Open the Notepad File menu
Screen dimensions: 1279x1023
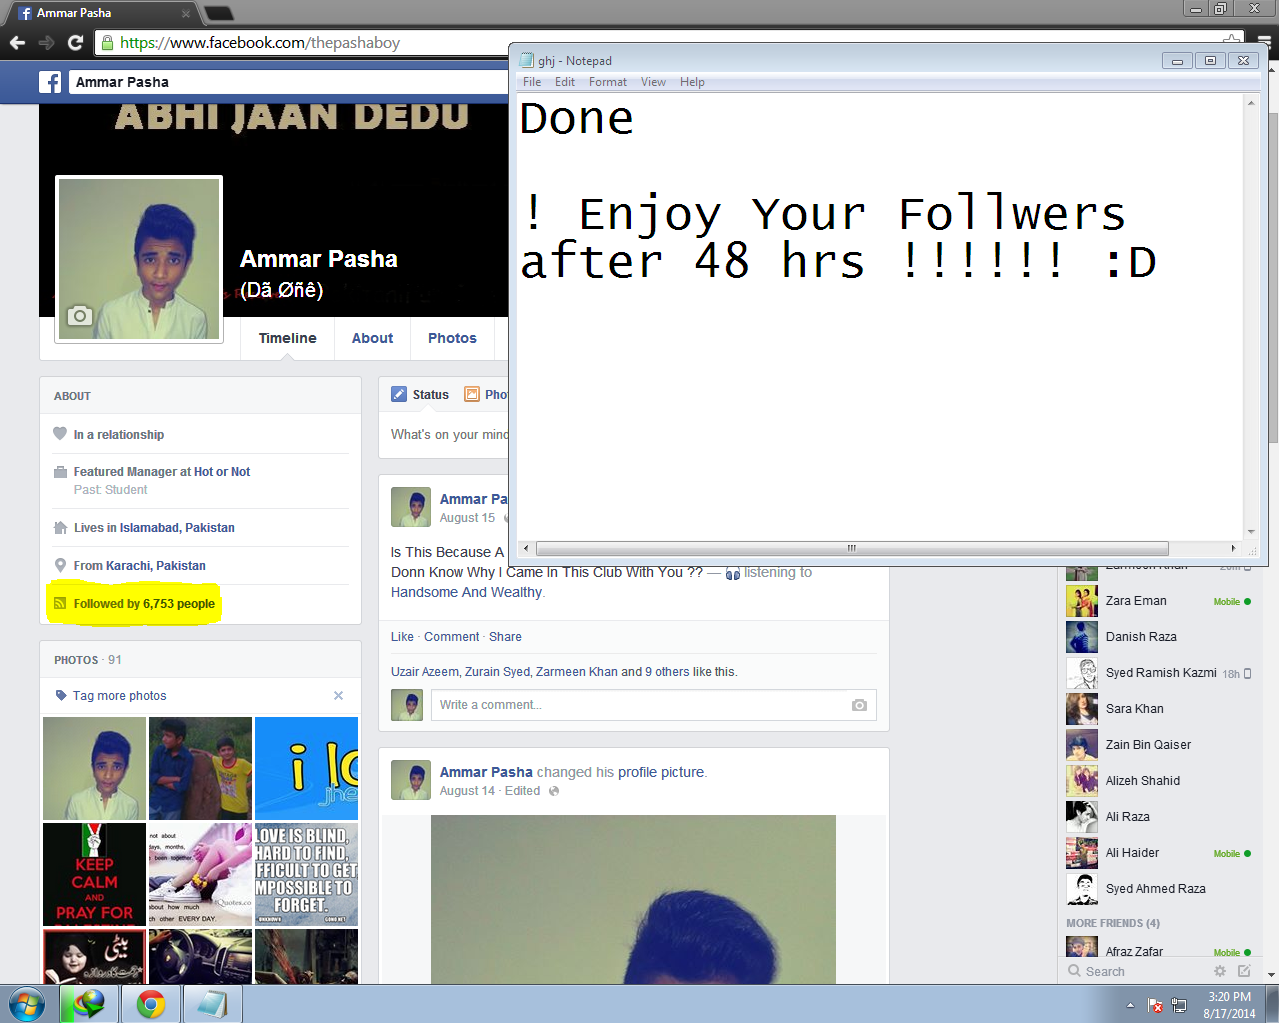click(x=532, y=82)
